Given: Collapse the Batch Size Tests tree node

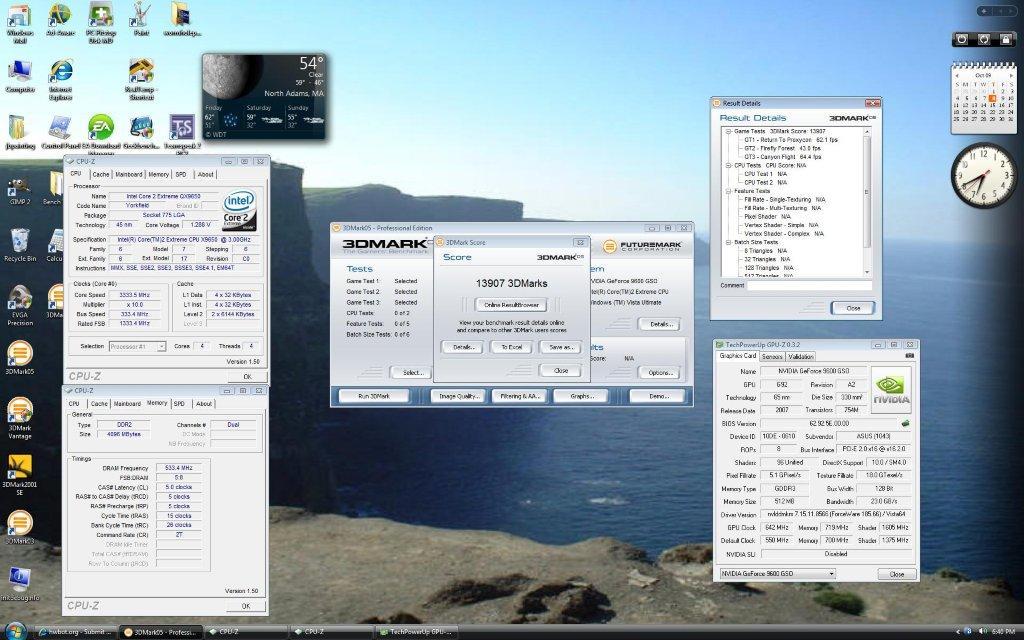Looking at the screenshot, I should click(x=728, y=242).
